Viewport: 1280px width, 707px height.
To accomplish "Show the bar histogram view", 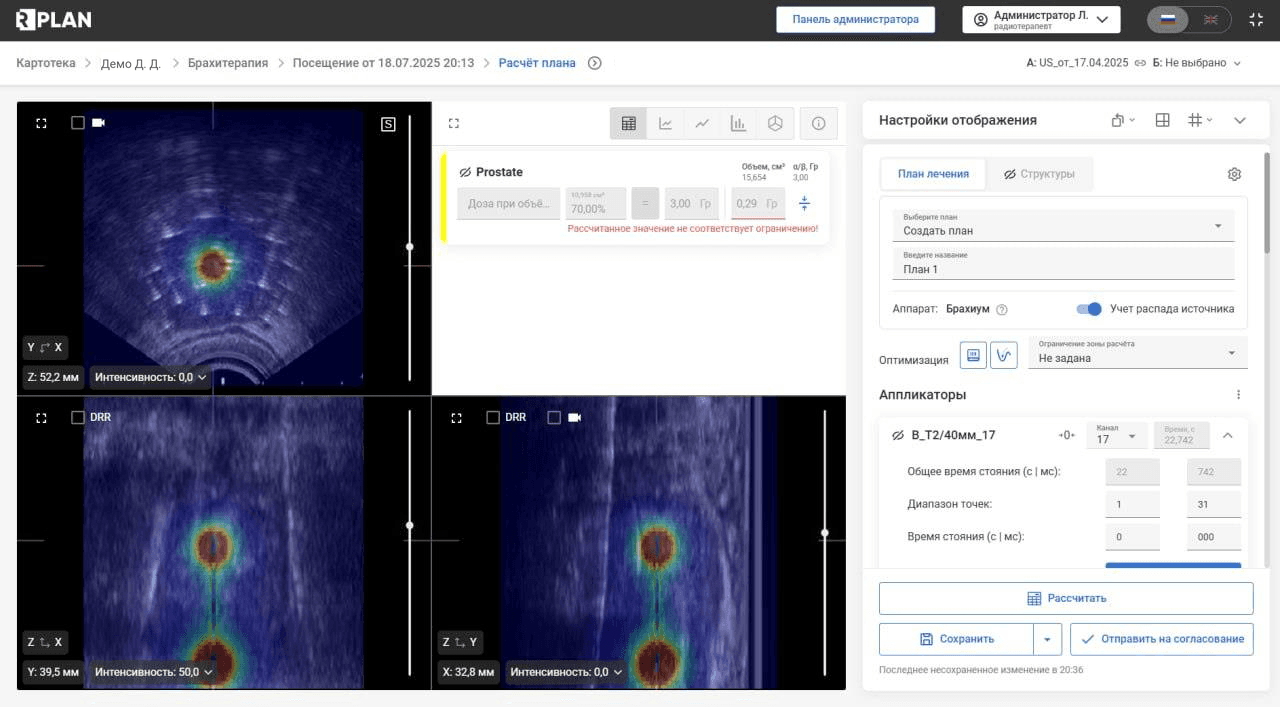I will (738, 123).
